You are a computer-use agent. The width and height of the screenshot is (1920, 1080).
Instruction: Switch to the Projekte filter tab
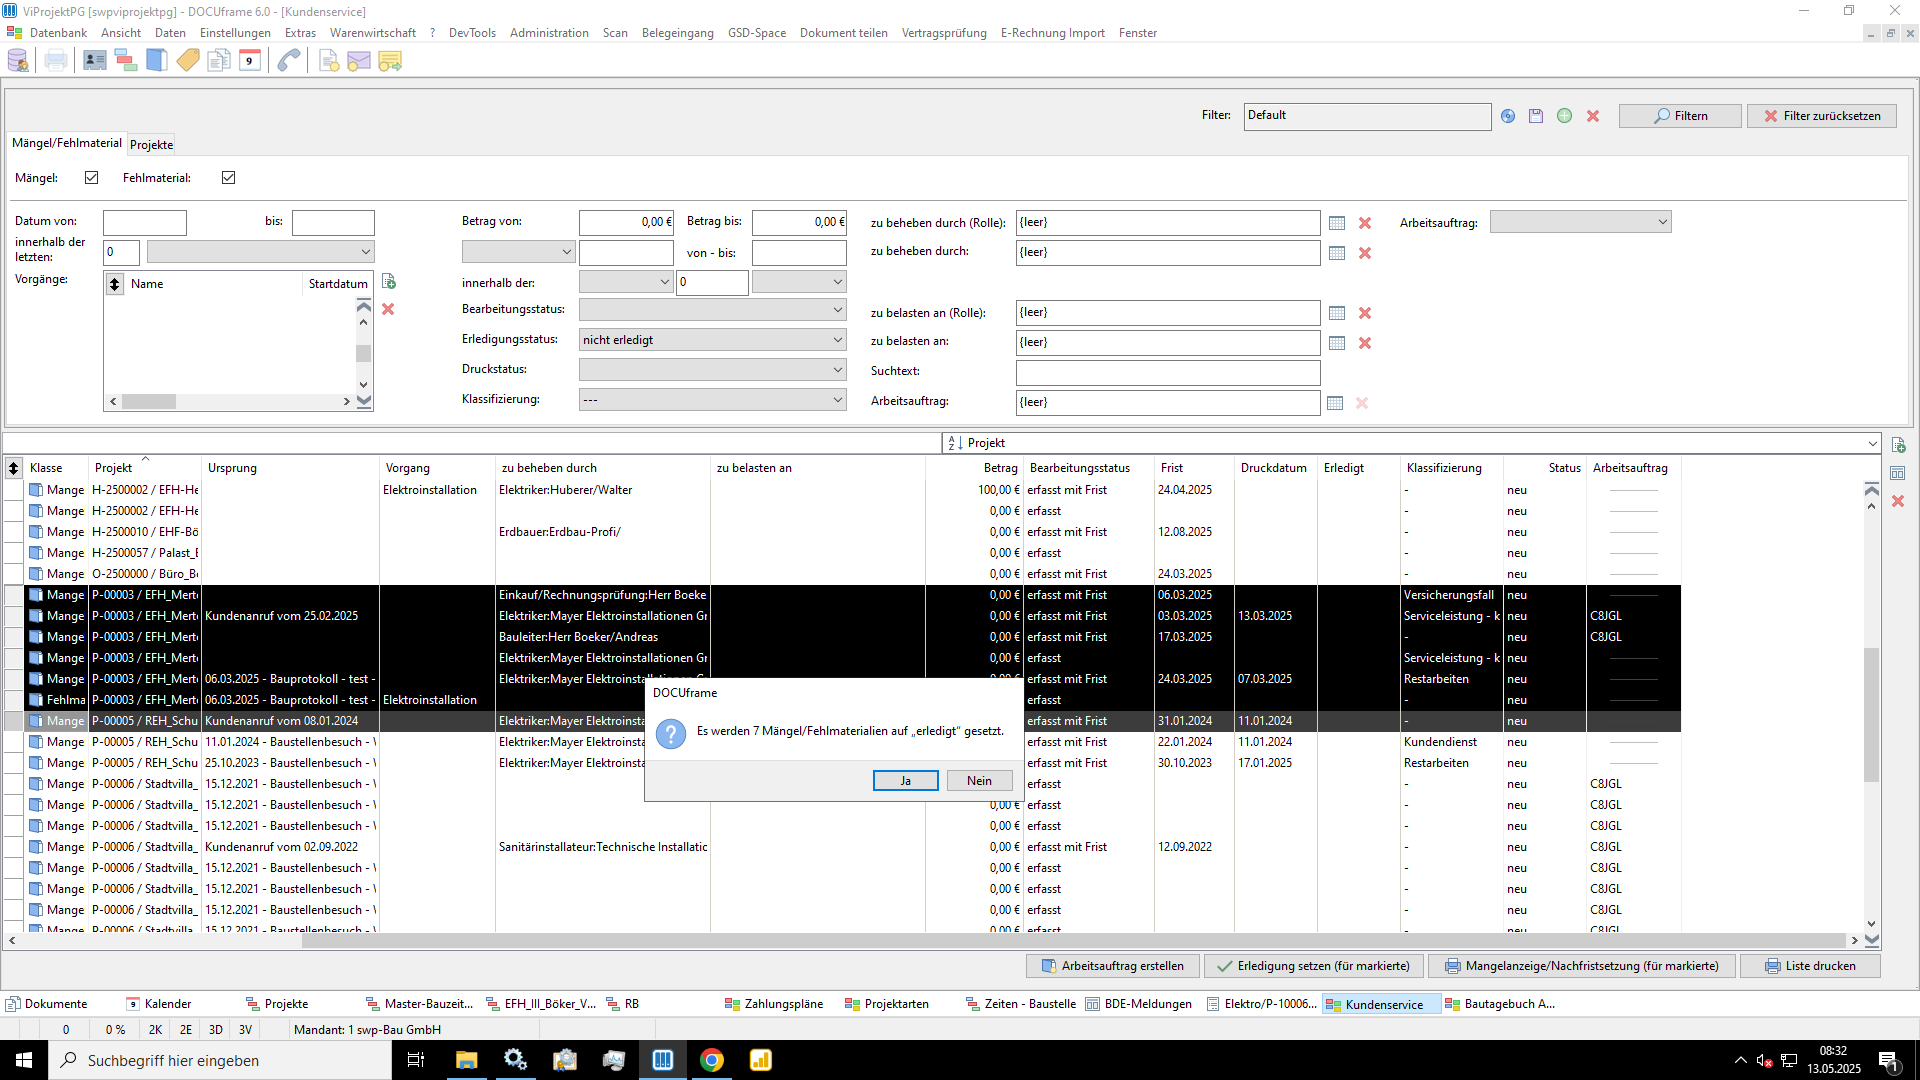tap(152, 144)
